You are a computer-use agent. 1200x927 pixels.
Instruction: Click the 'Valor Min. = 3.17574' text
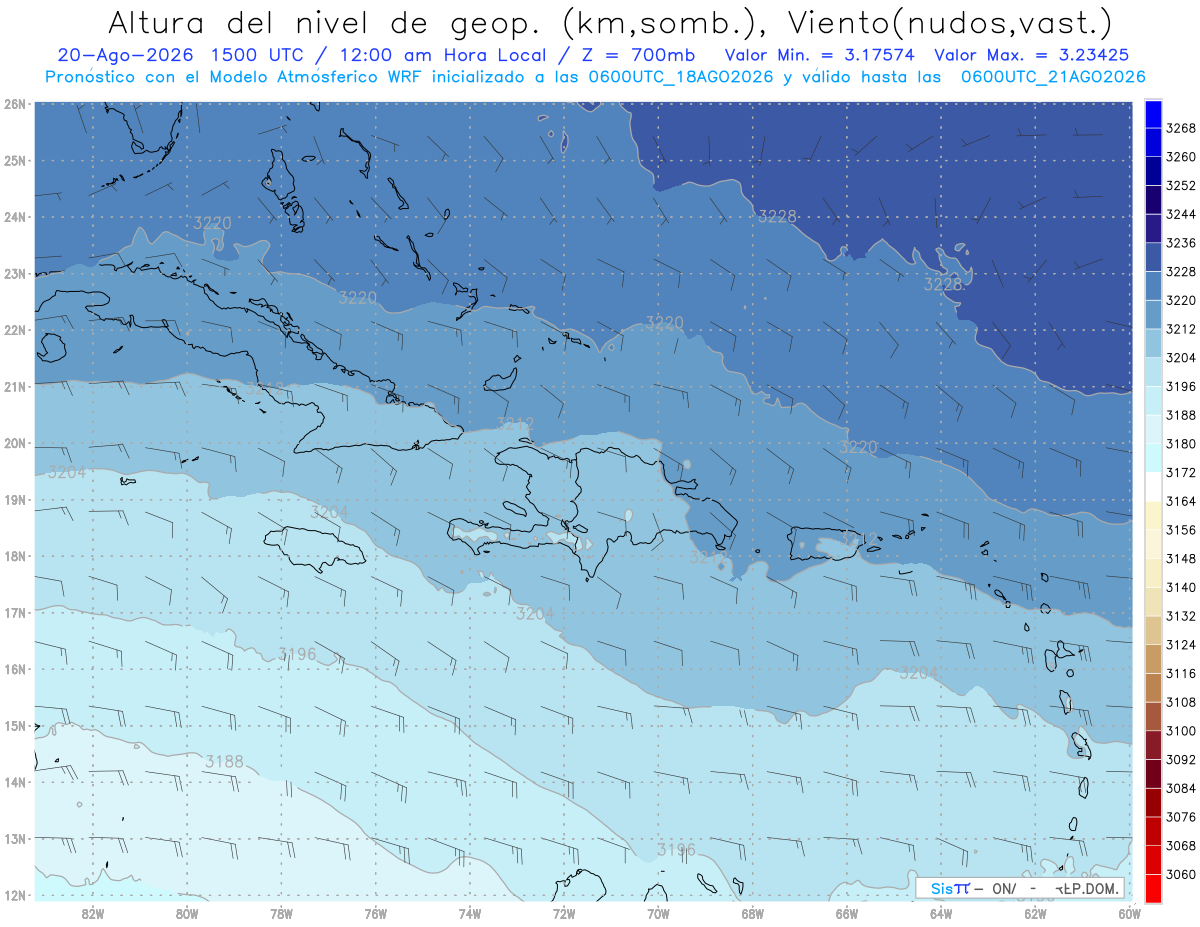click(x=820, y=55)
